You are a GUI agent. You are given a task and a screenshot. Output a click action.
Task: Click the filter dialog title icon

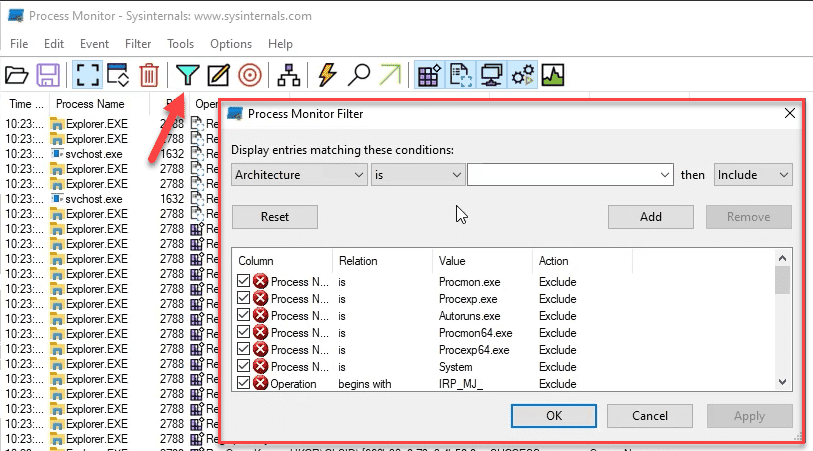click(235, 114)
